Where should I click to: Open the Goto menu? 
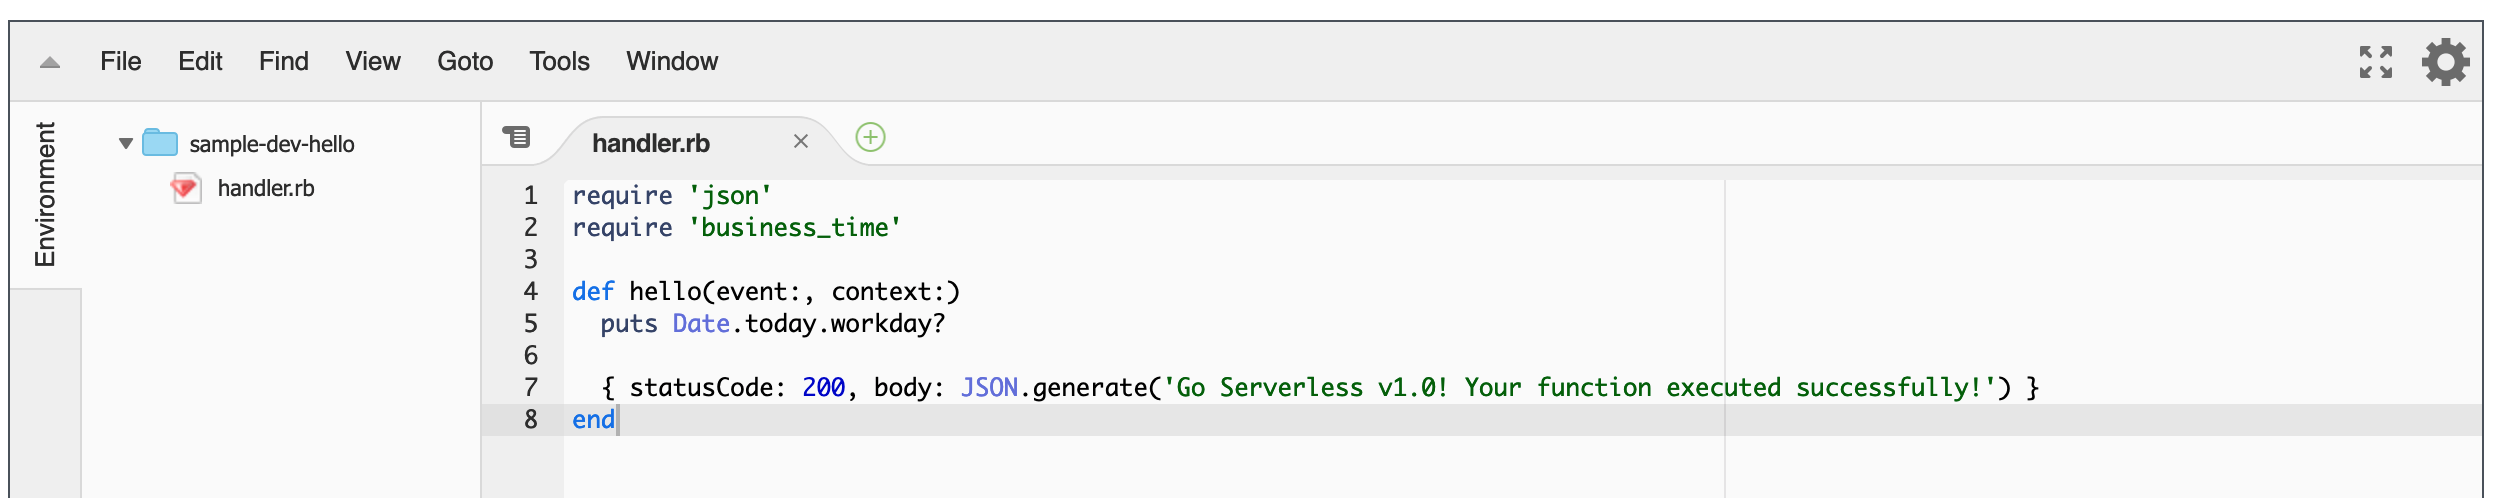[x=465, y=62]
